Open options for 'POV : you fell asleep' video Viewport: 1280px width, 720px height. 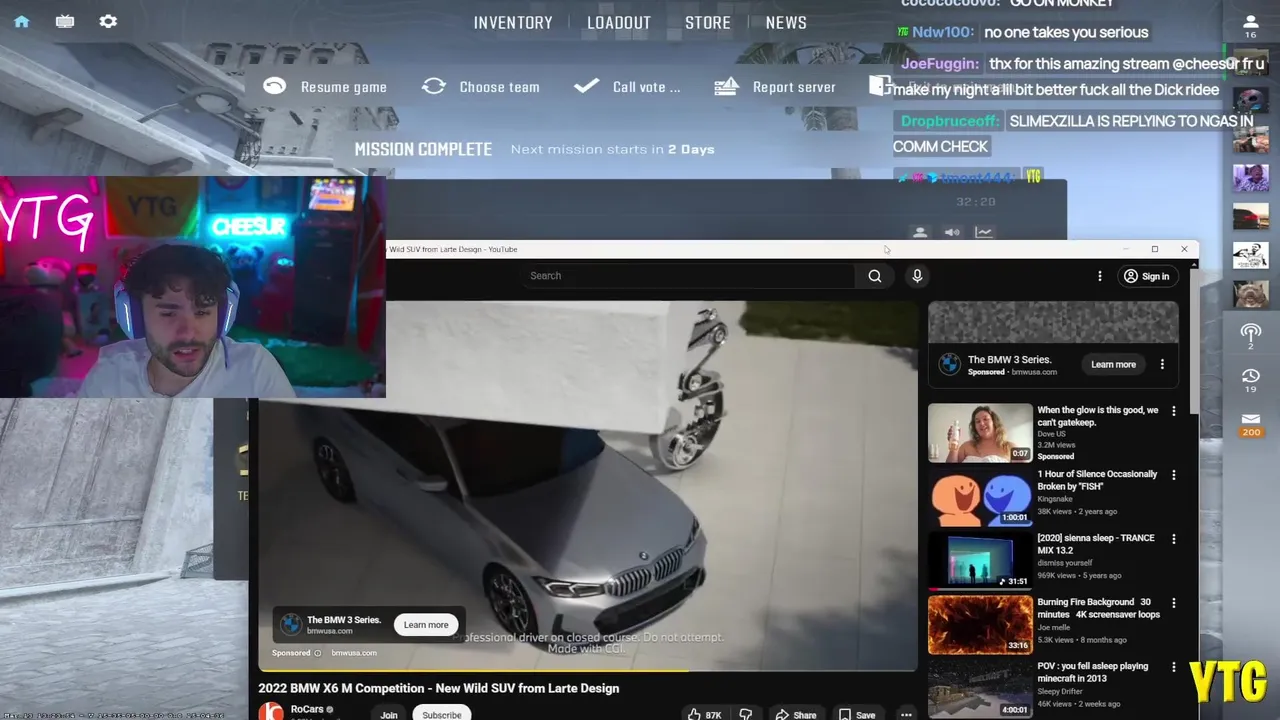1174,667
